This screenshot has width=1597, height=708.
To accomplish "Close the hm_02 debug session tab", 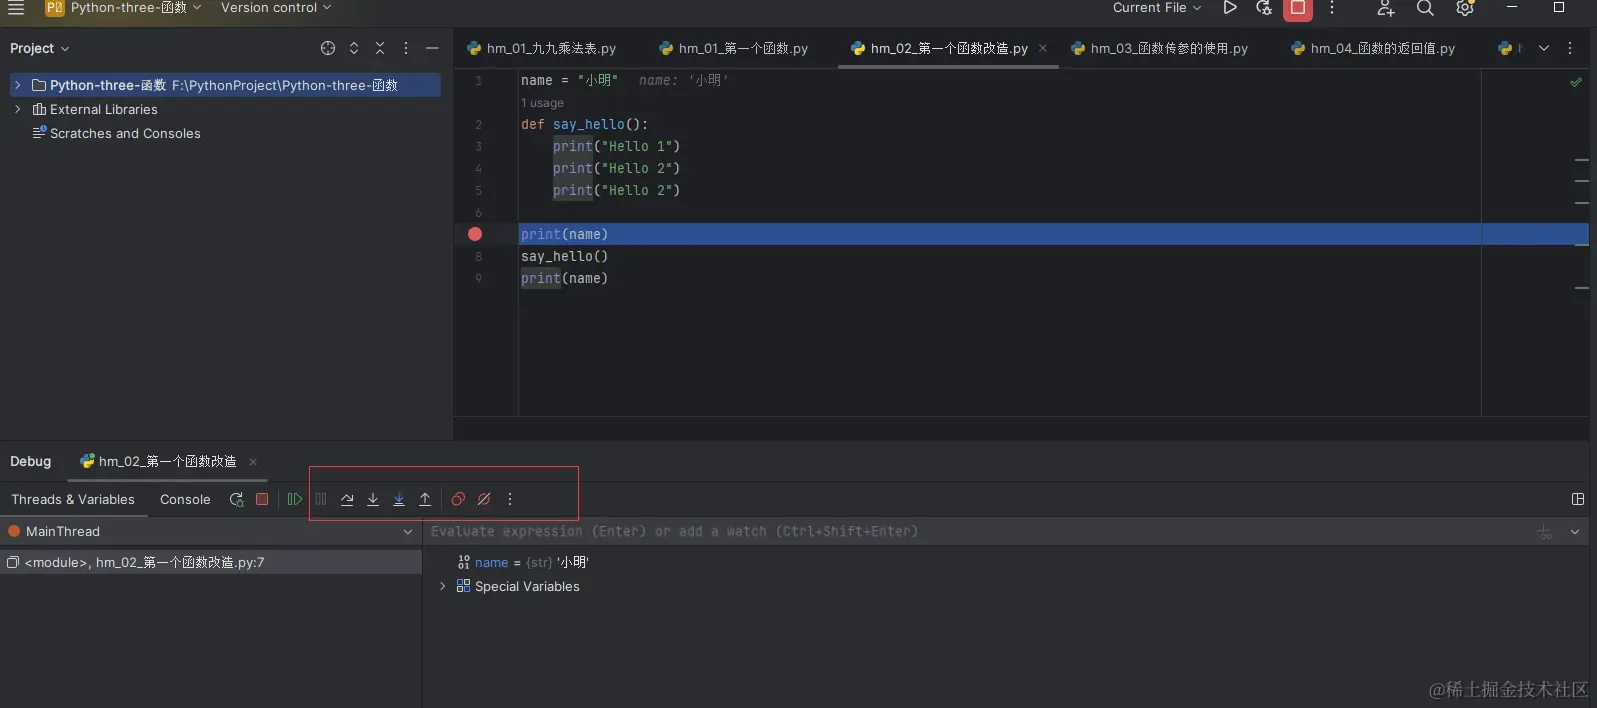I will pos(253,462).
